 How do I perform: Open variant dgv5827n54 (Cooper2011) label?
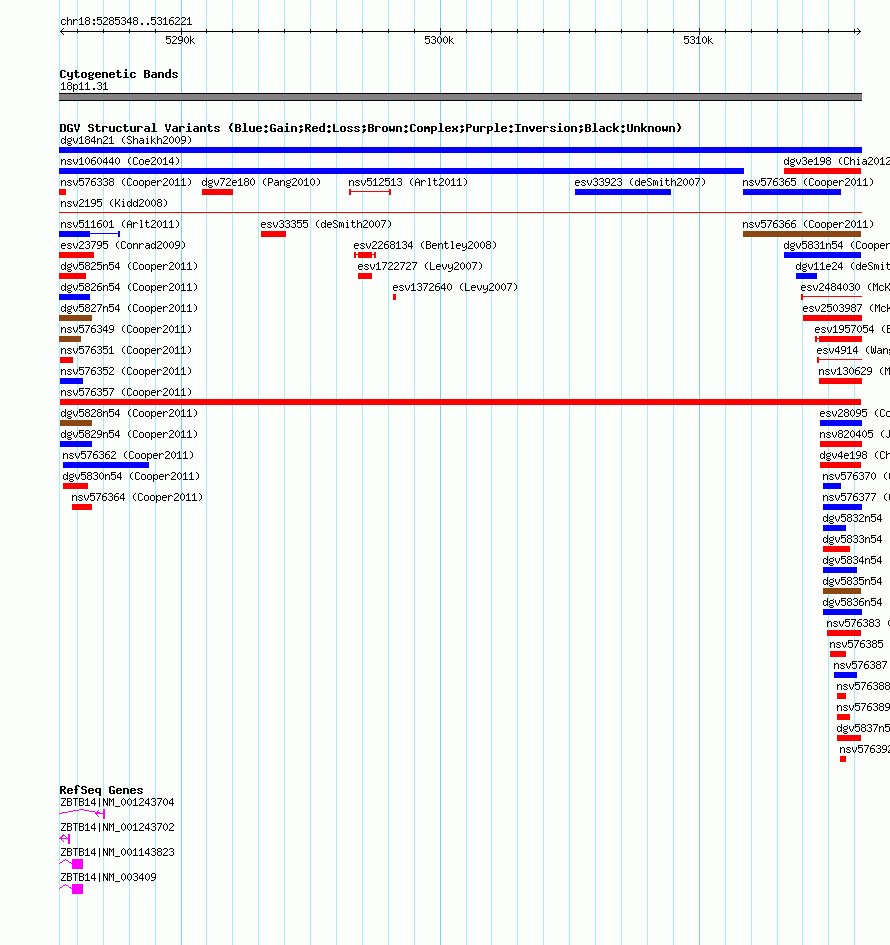pos(129,309)
